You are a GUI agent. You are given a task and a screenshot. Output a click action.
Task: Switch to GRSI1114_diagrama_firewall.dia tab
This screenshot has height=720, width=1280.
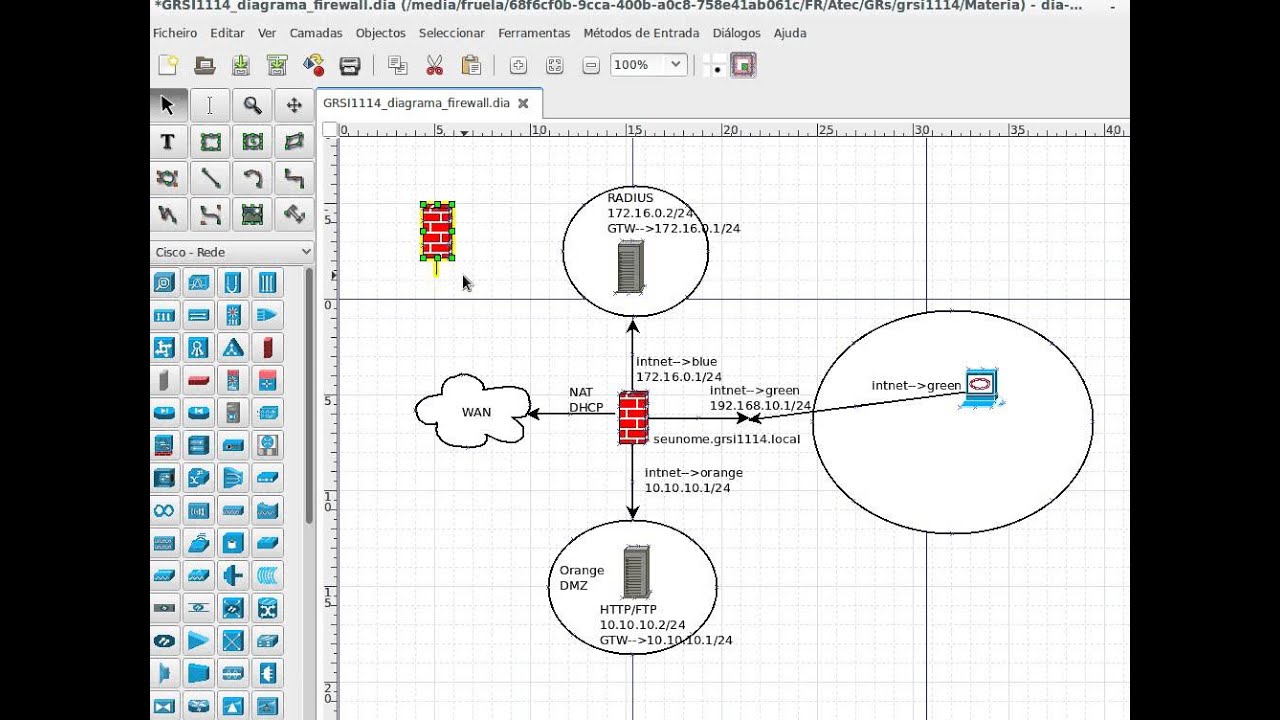click(416, 103)
